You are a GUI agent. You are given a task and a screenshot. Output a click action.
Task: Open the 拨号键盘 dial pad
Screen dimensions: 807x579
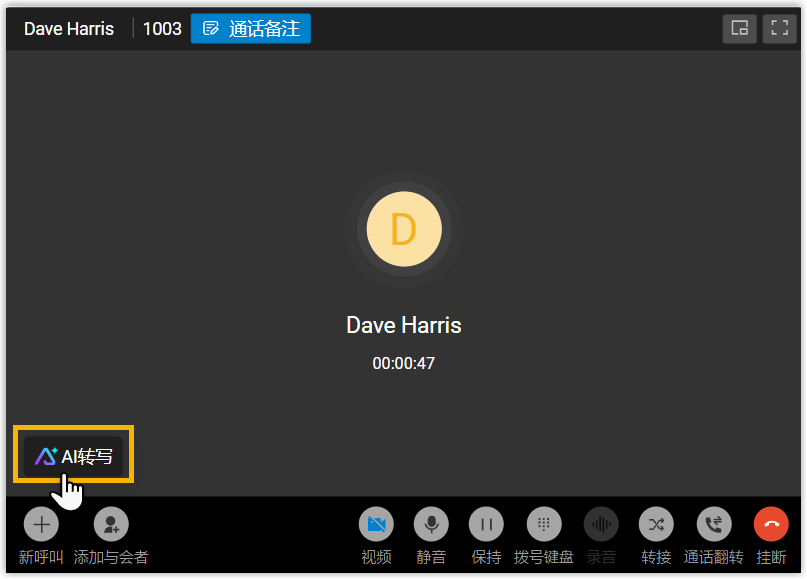click(x=543, y=524)
